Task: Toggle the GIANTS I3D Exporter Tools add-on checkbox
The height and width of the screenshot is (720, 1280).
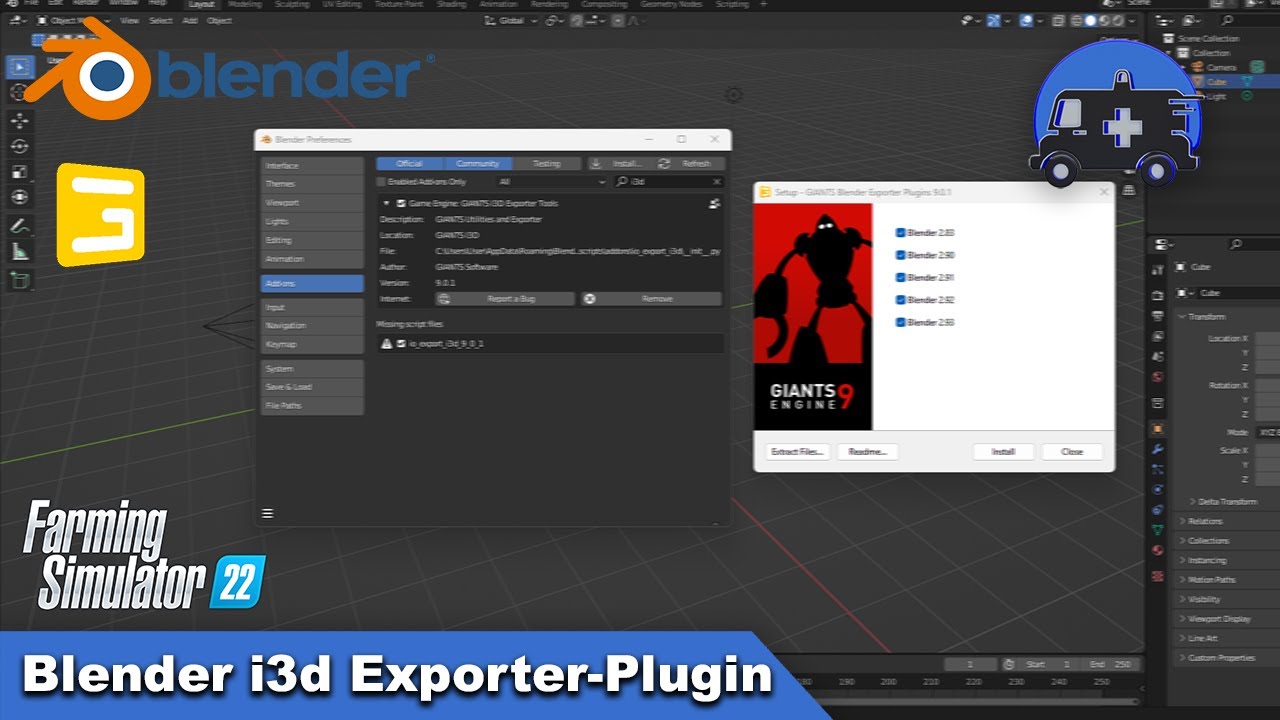Action: click(x=401, y=203)
